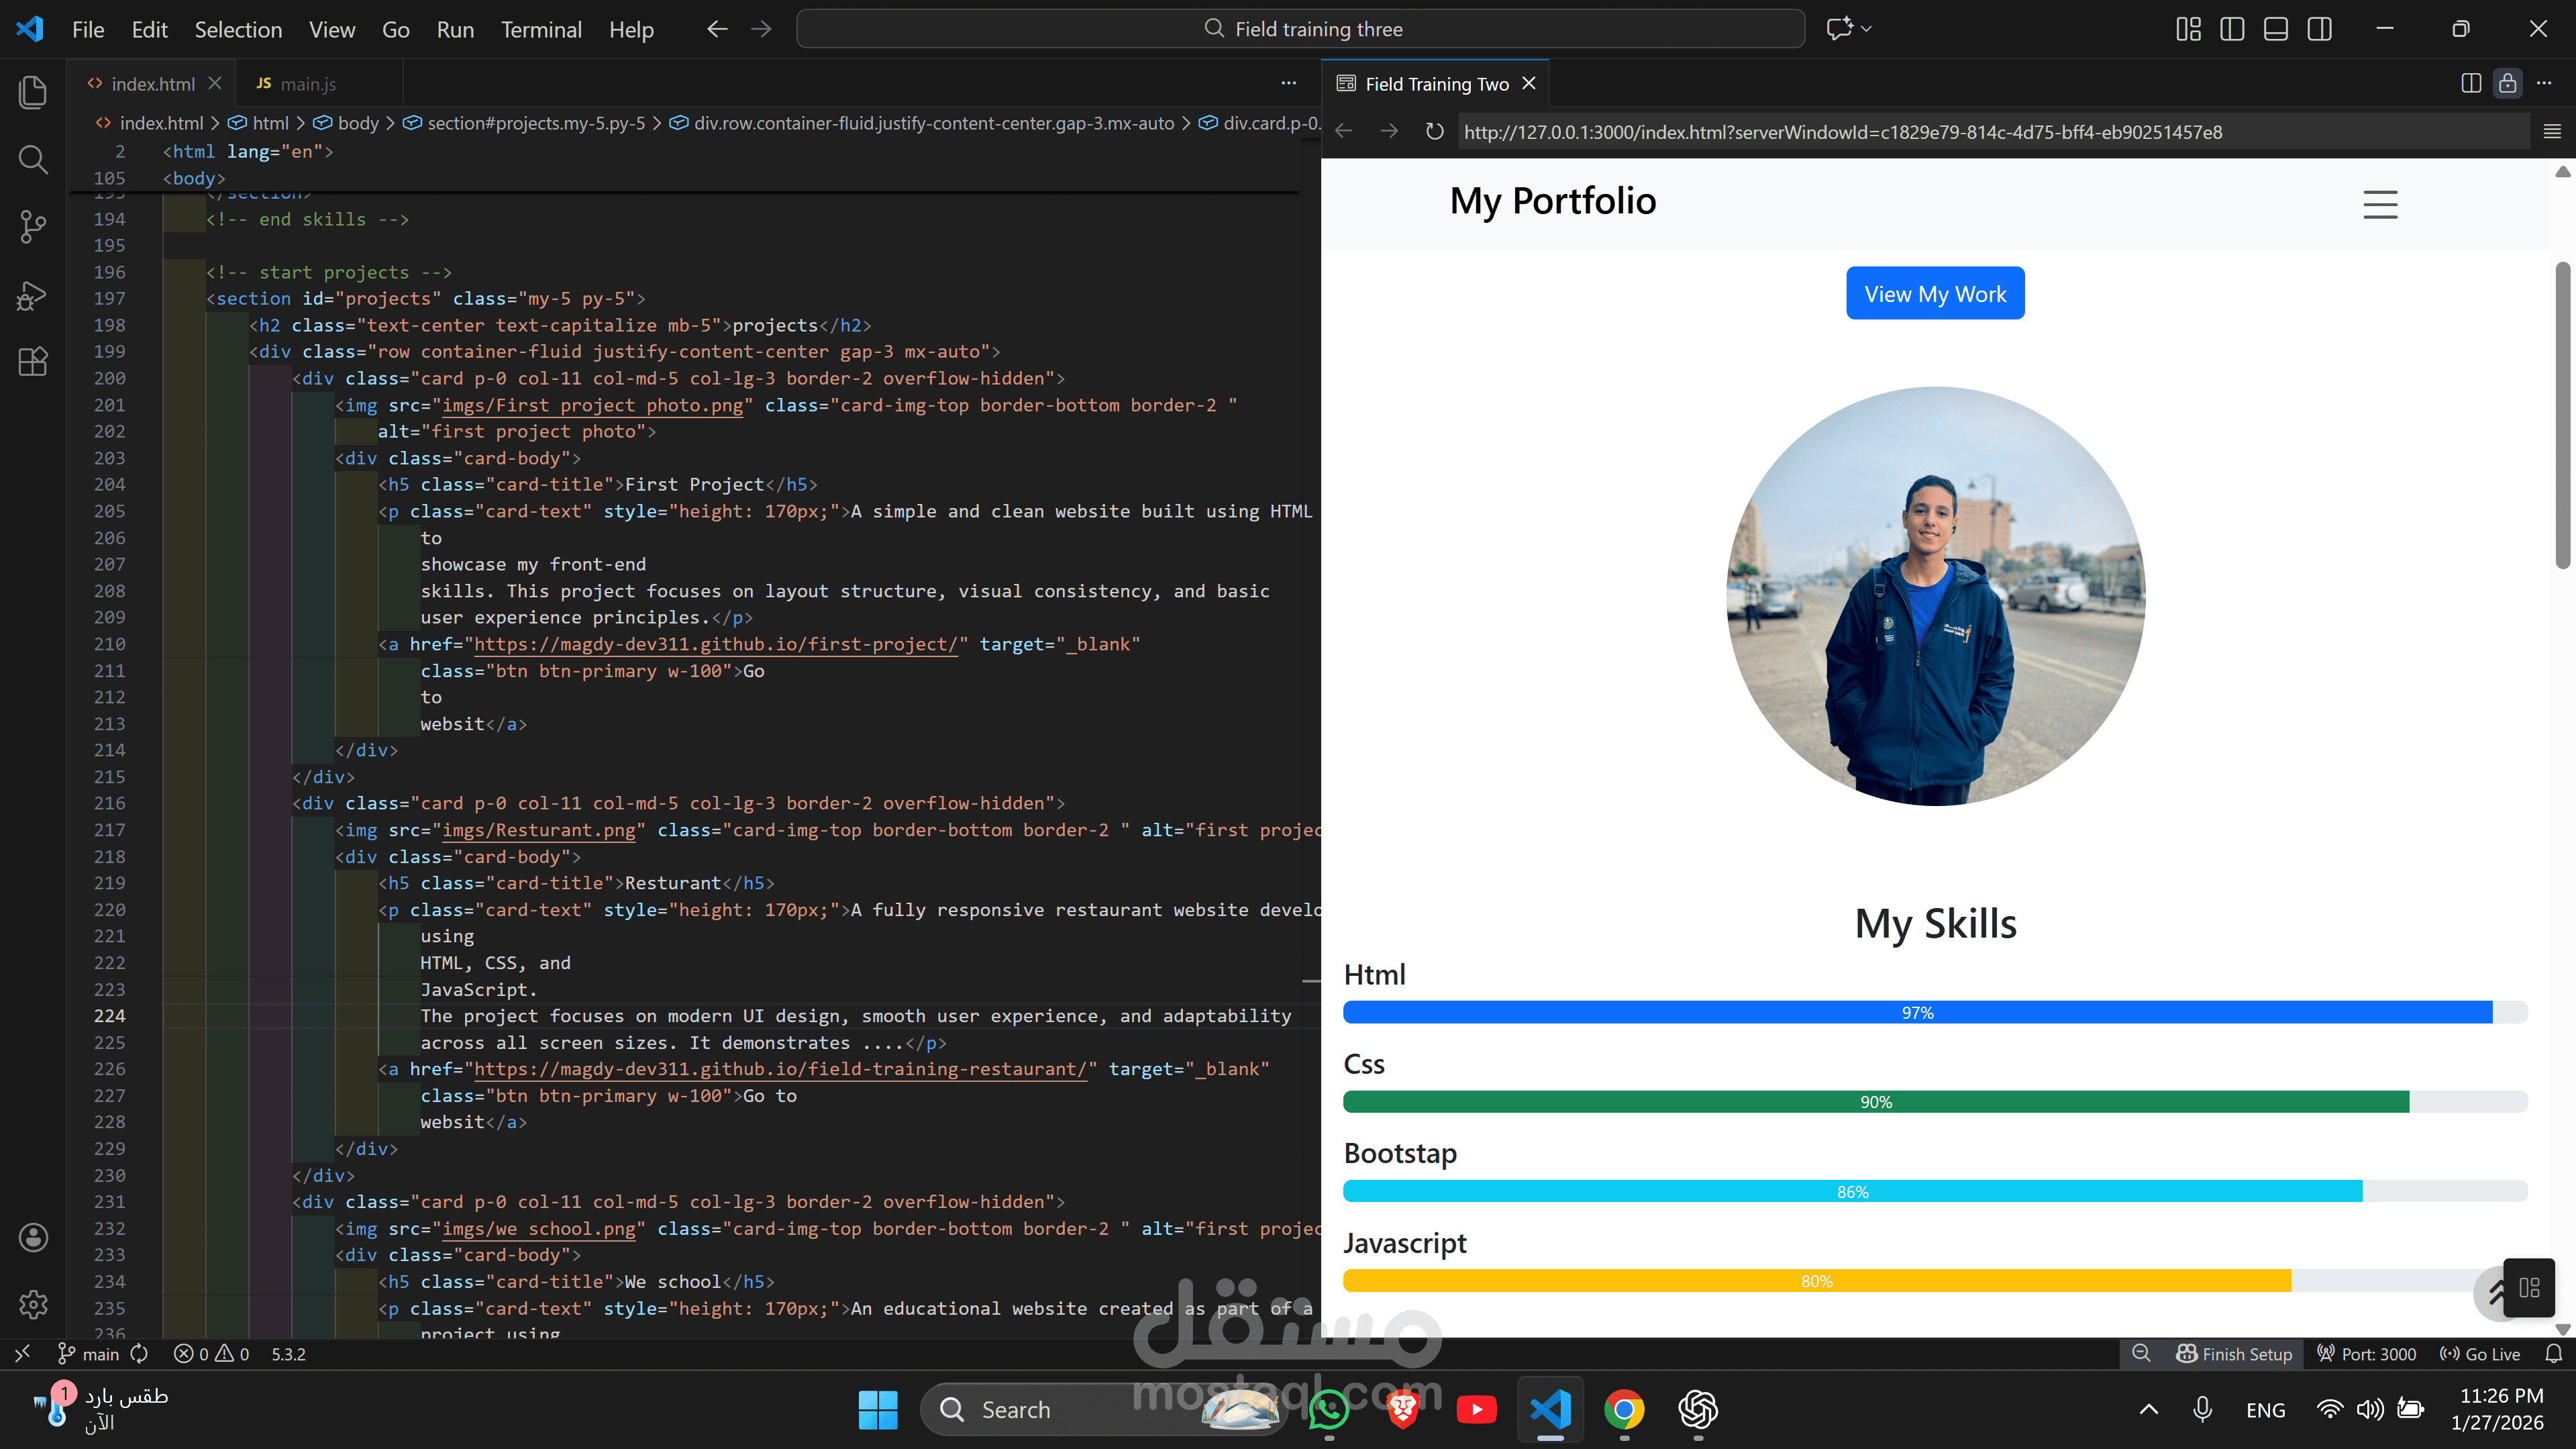Open the WhatsApp taskbar icon
Viewport: 2576px width, 1449px height.
[x=1329, y=1409]
